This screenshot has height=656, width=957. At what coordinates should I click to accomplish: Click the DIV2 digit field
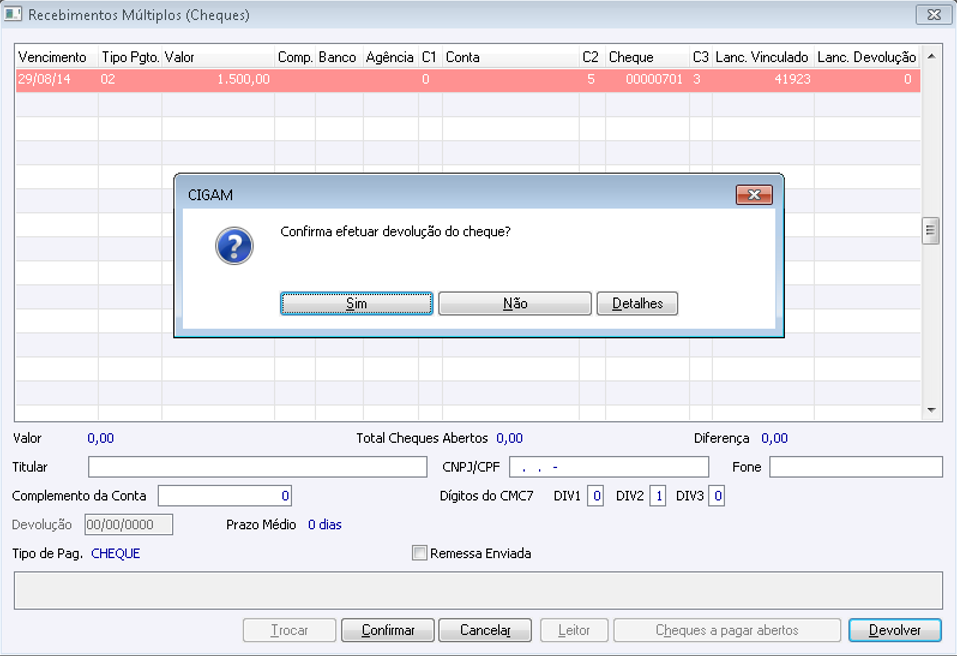pyautogui.click(x=657, y=496)
